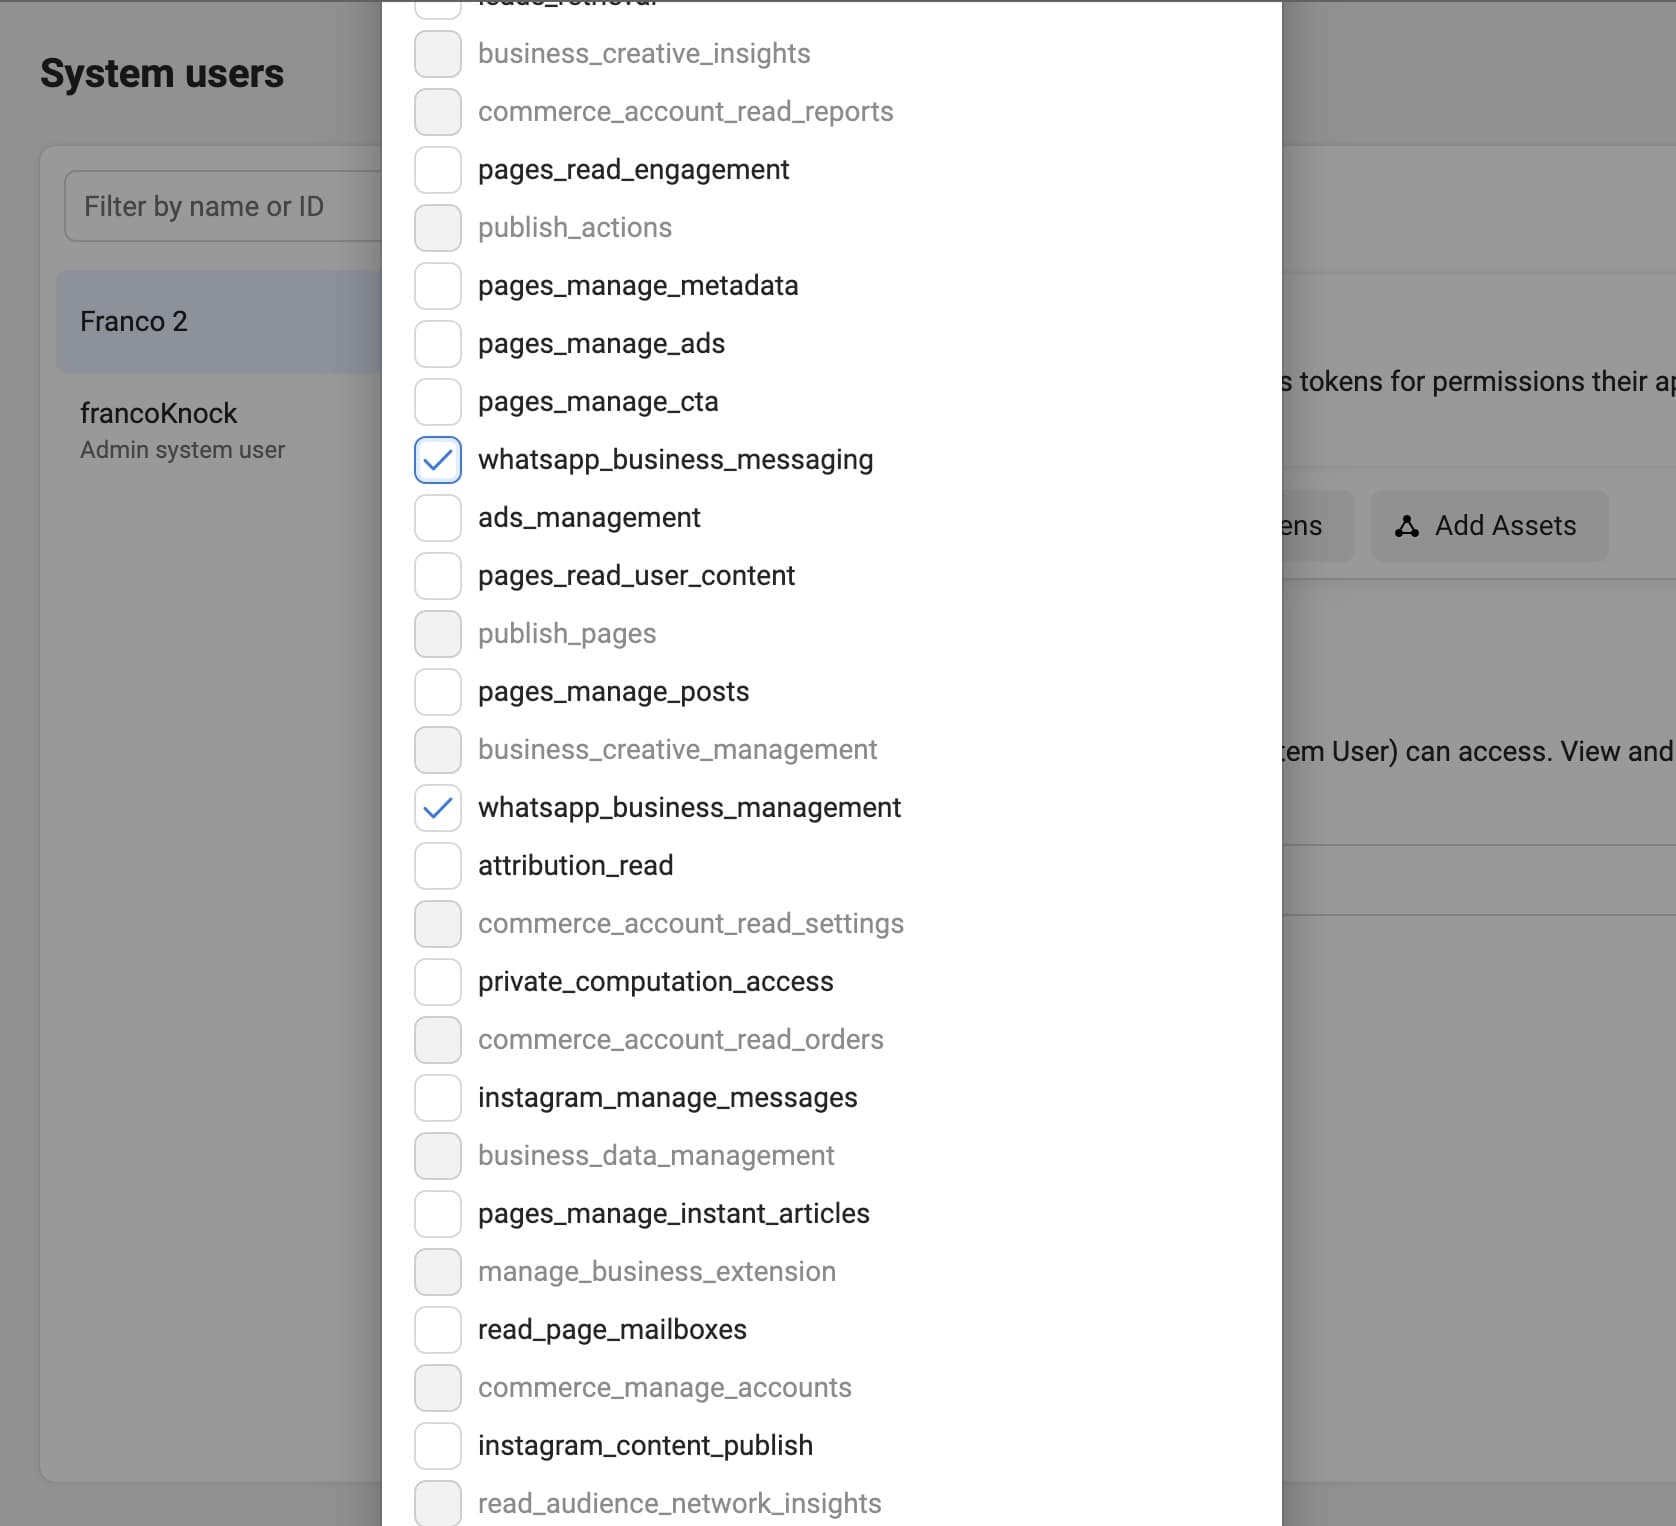Tick the pages_read_user_content checkbox
This screenshot has height=1526, width=1676.
(438, 576)
